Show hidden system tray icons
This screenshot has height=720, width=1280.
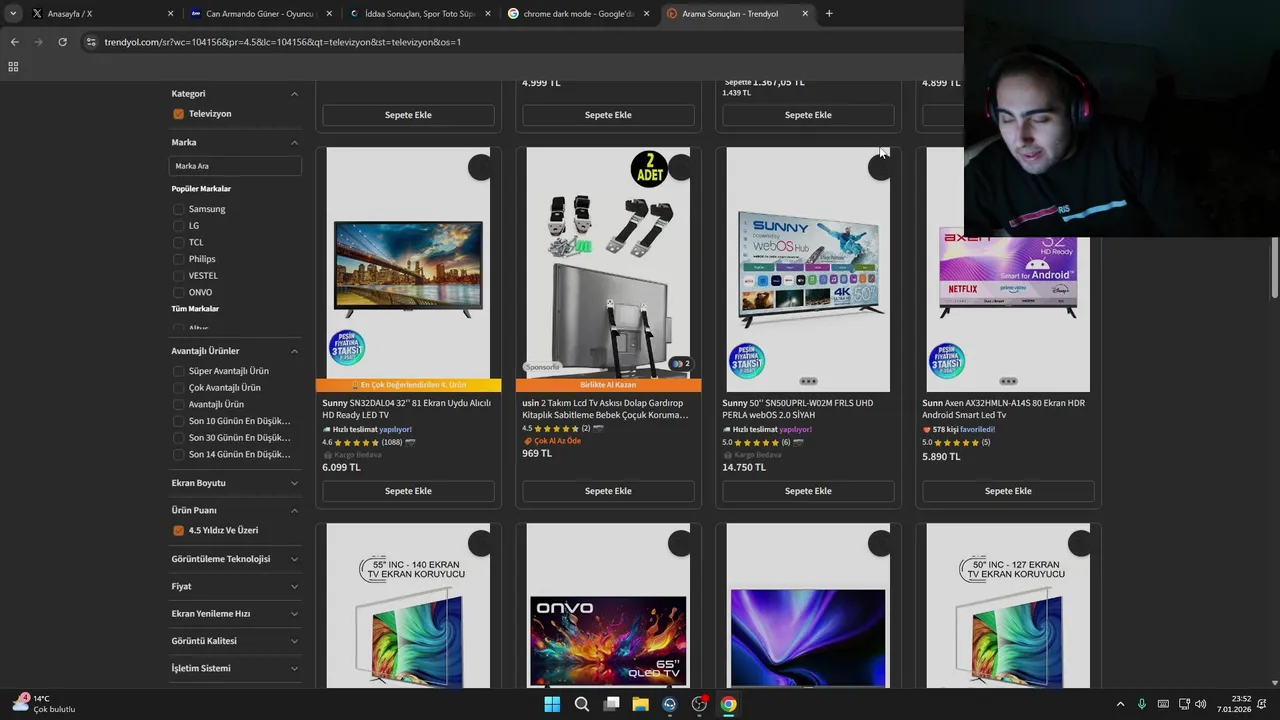(x=1120, y=704)
